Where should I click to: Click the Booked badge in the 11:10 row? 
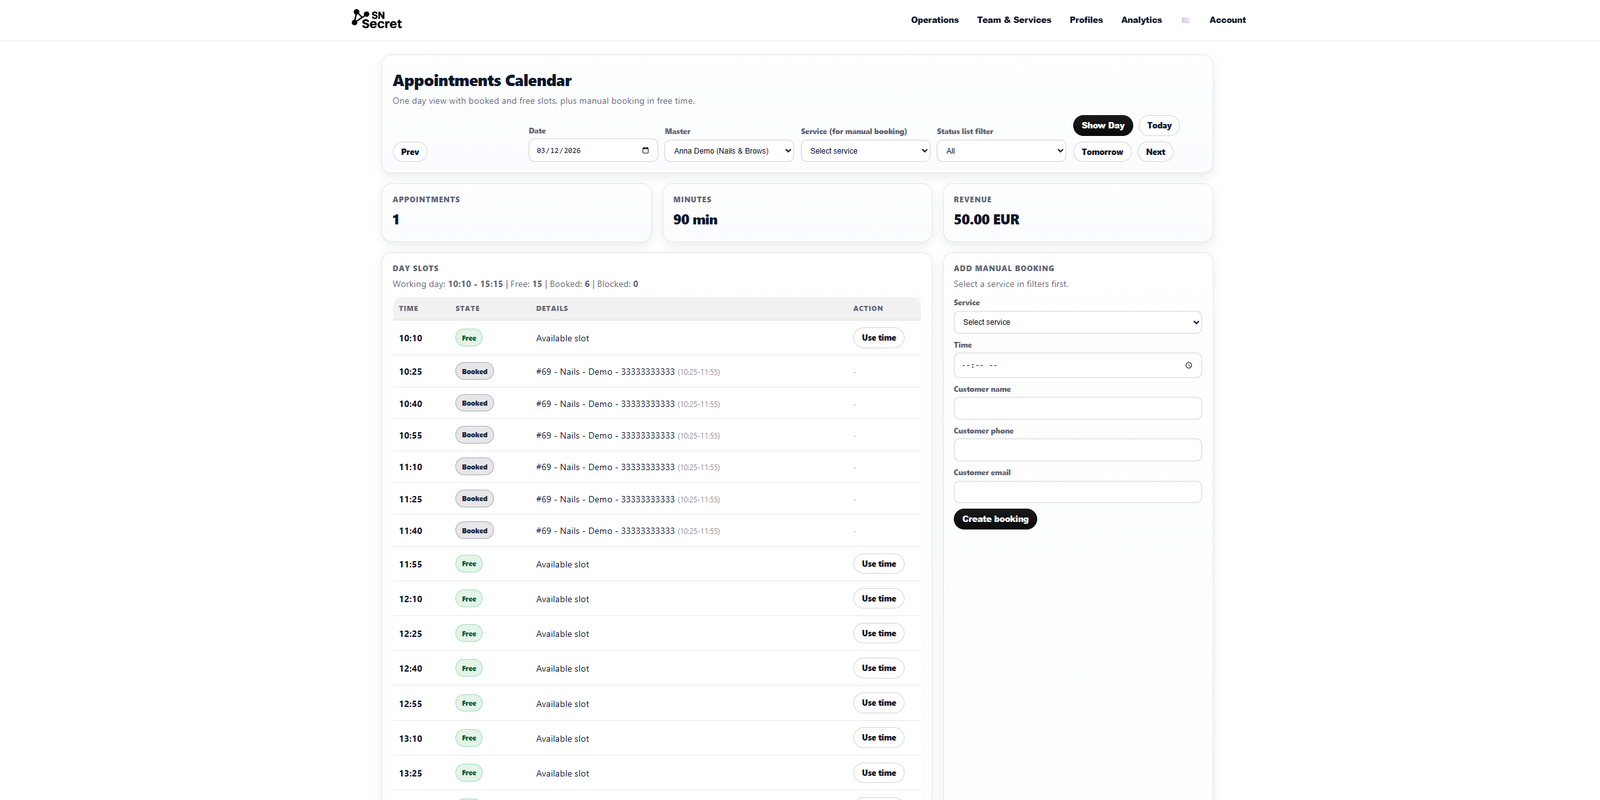pyautogui.click(x=475, y=467)
